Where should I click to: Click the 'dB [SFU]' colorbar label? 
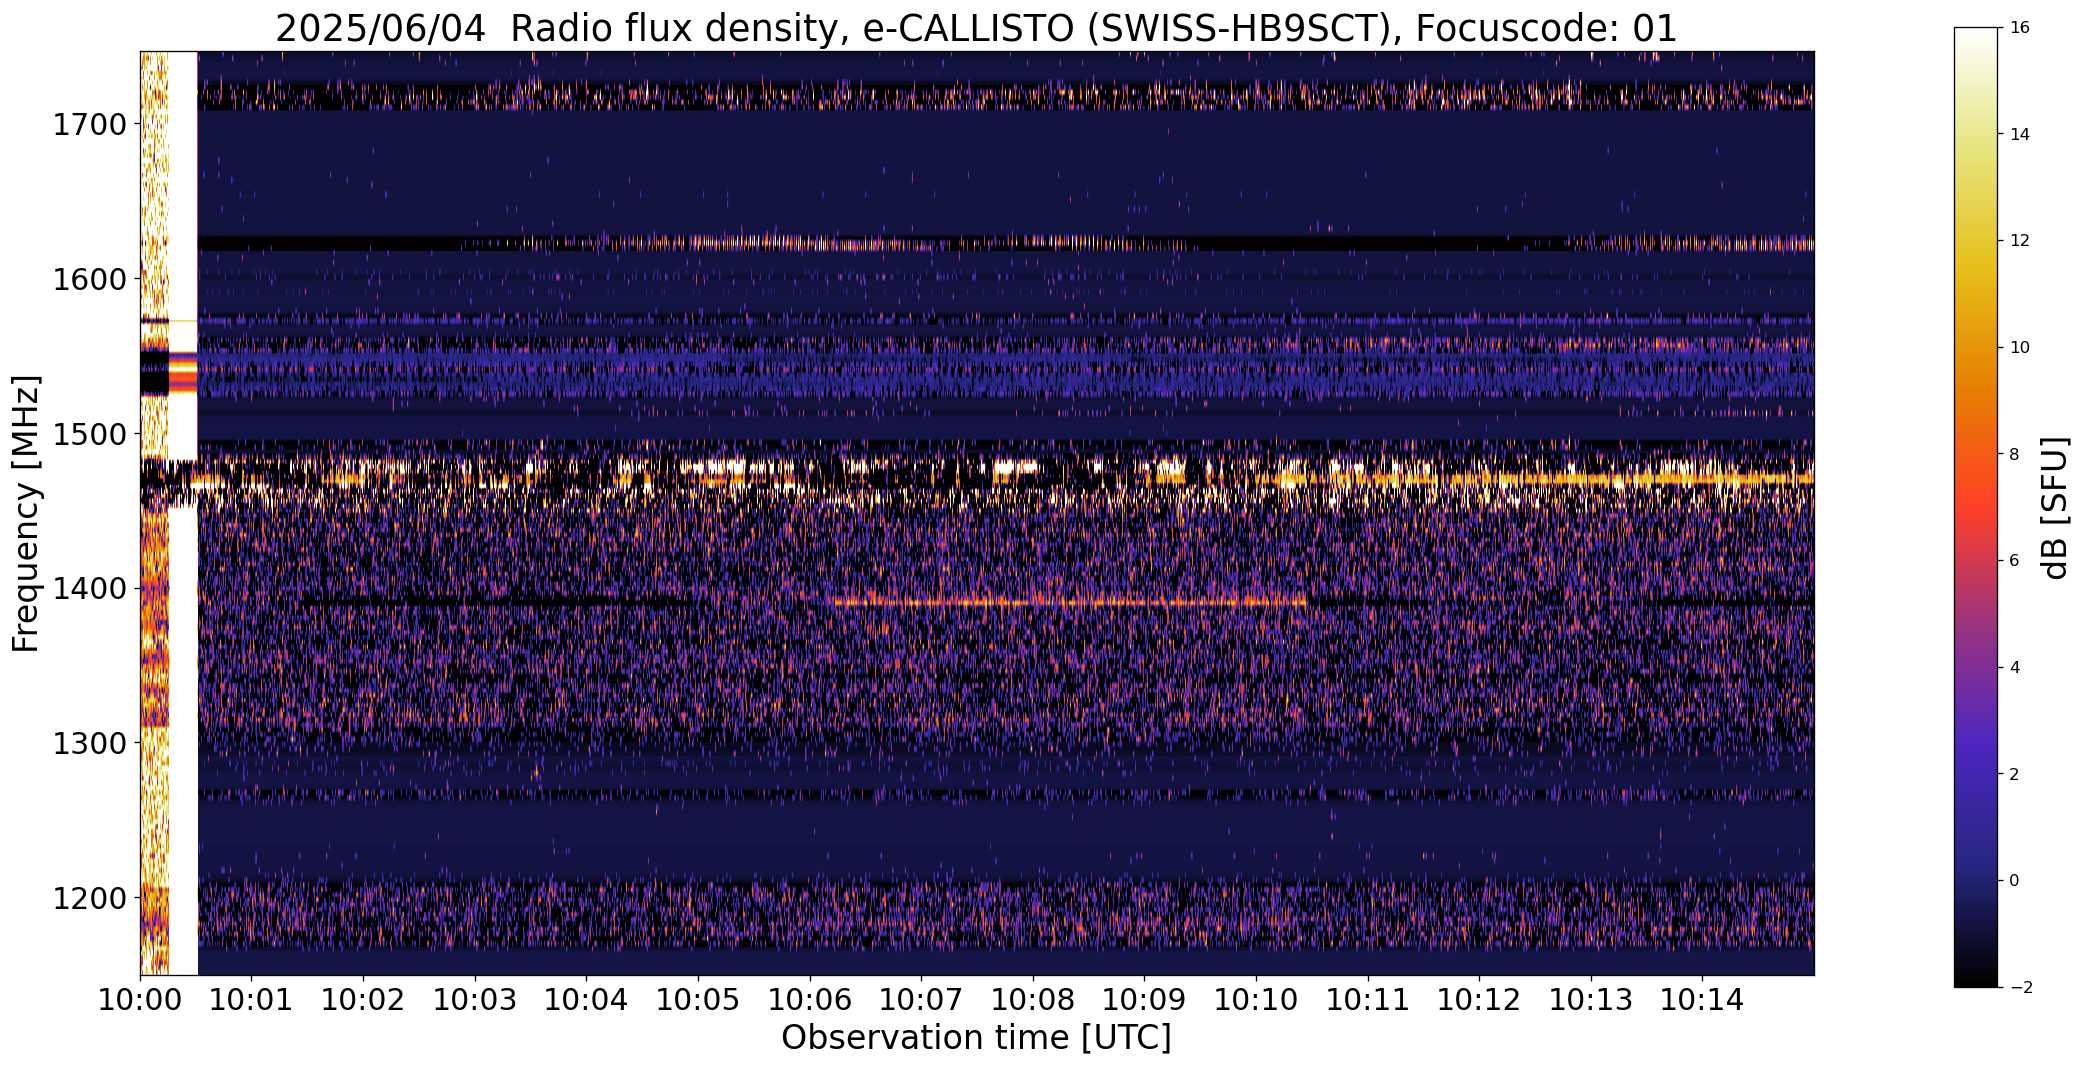[2055, 508]
